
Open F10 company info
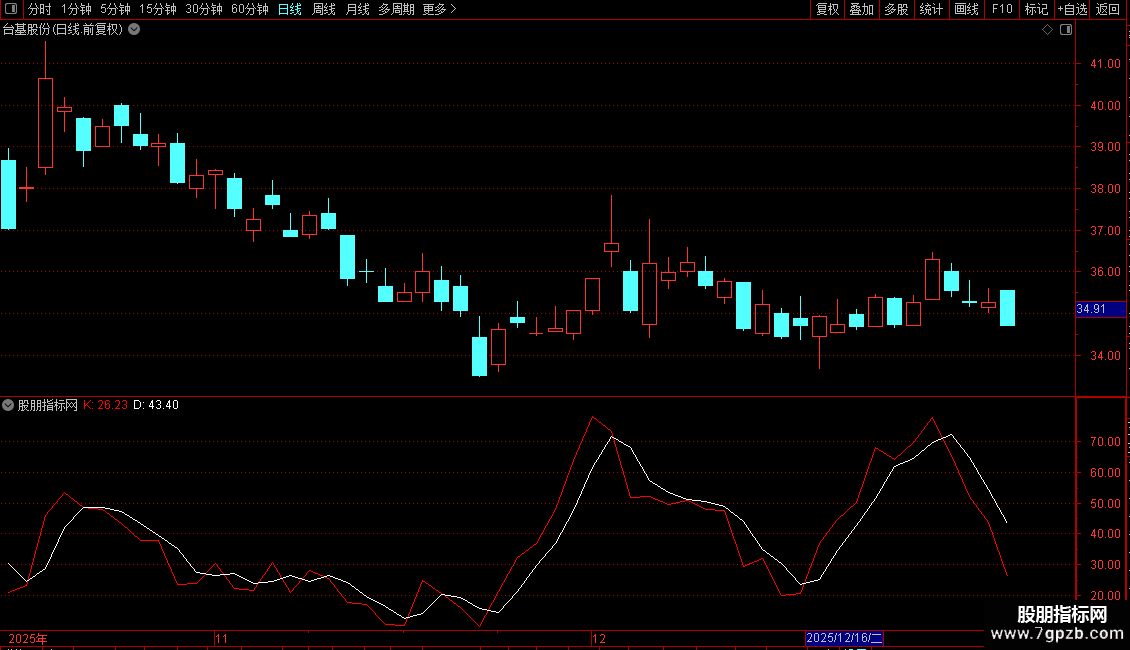pos(1002,9)
